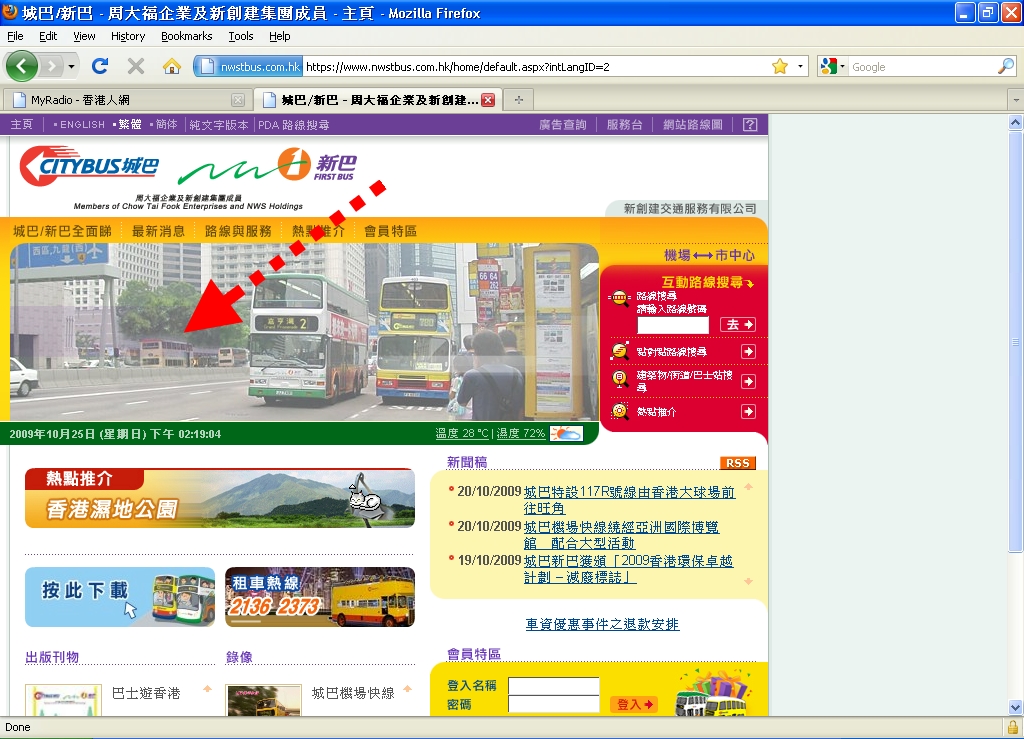Choose search engine from Google dropdown
1024x739 pixels.
[x=833, y=67]
